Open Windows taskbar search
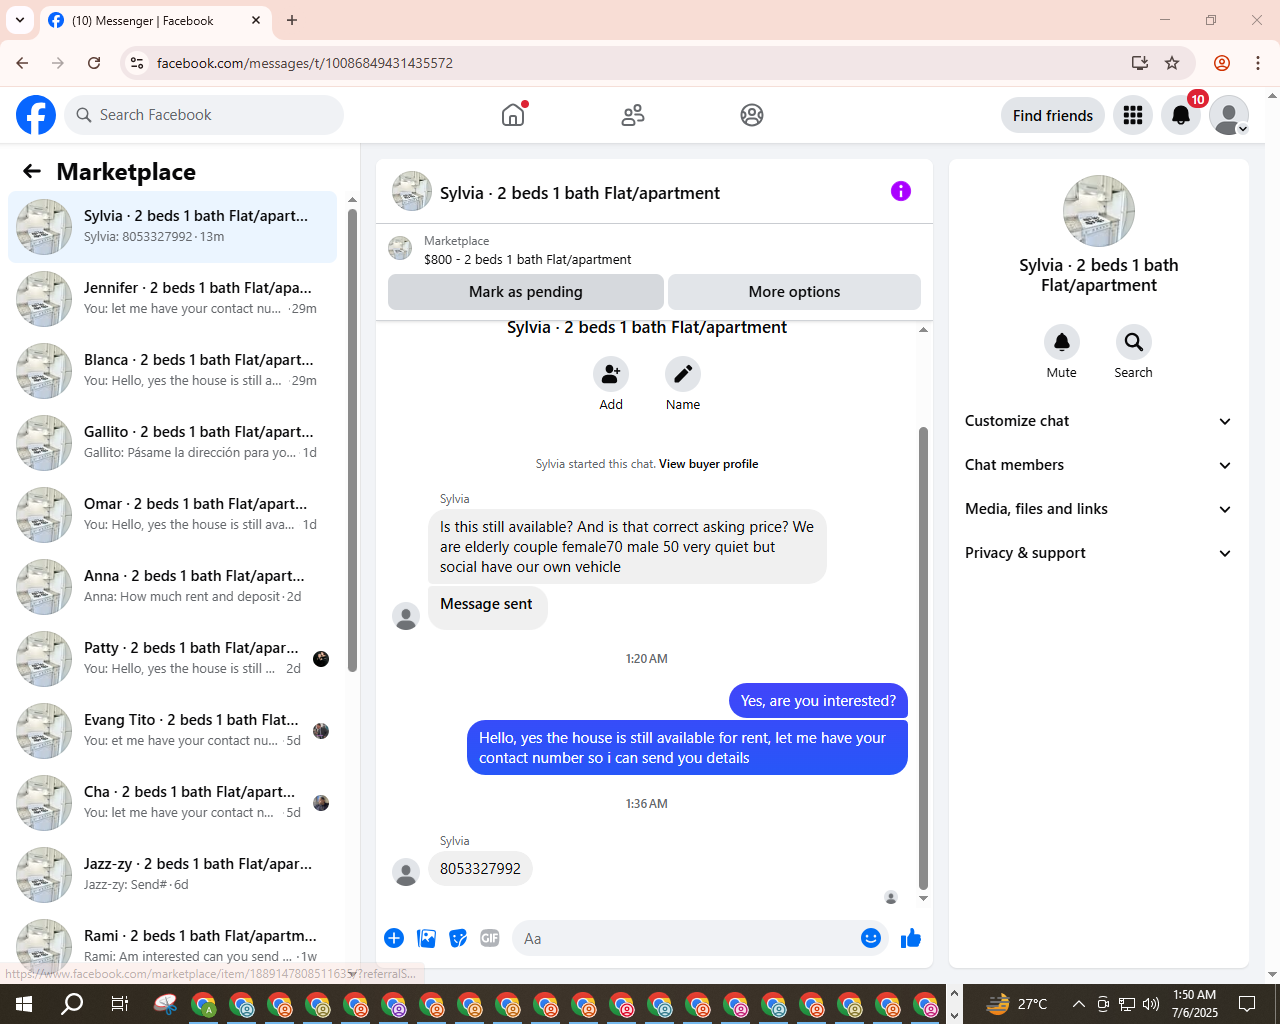This screenshot has width=1280, height=1024. [x=72, y=1004]
